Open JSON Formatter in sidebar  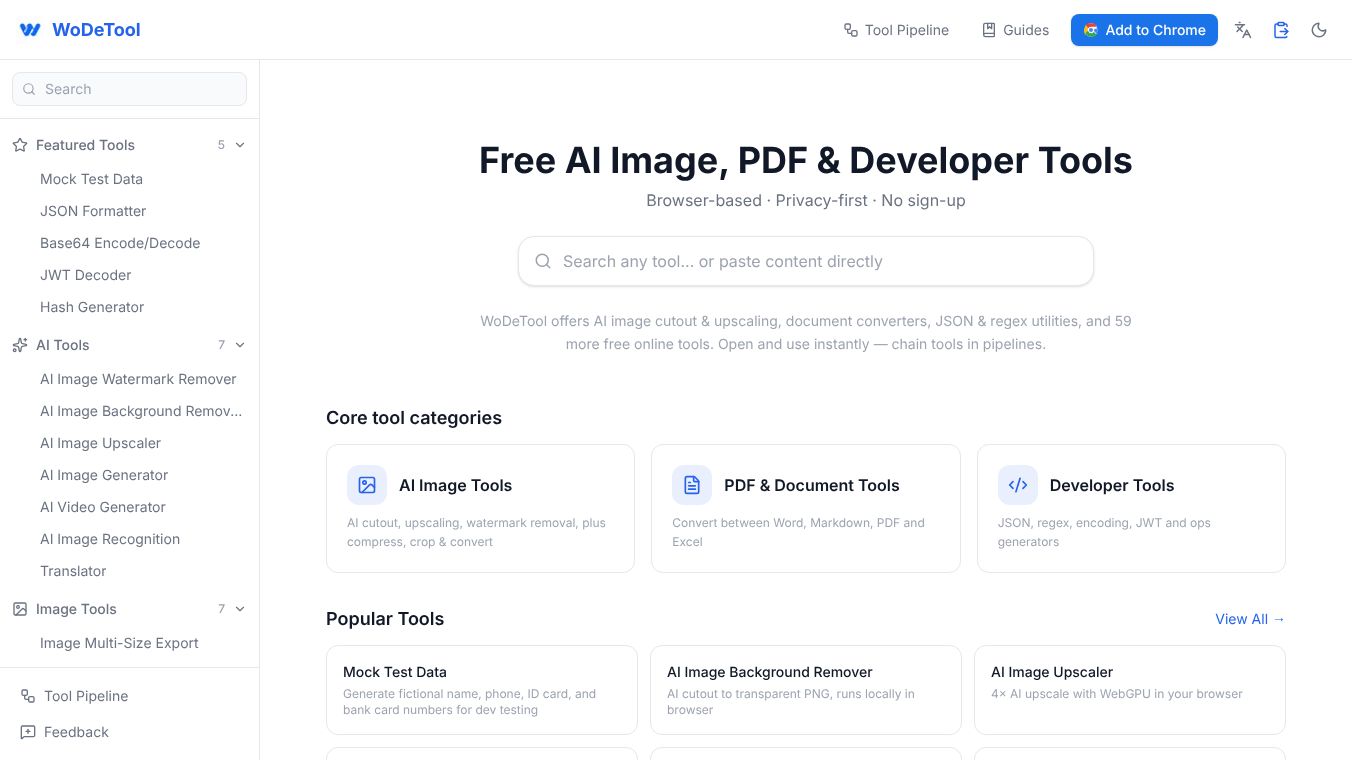coord(93,211)
